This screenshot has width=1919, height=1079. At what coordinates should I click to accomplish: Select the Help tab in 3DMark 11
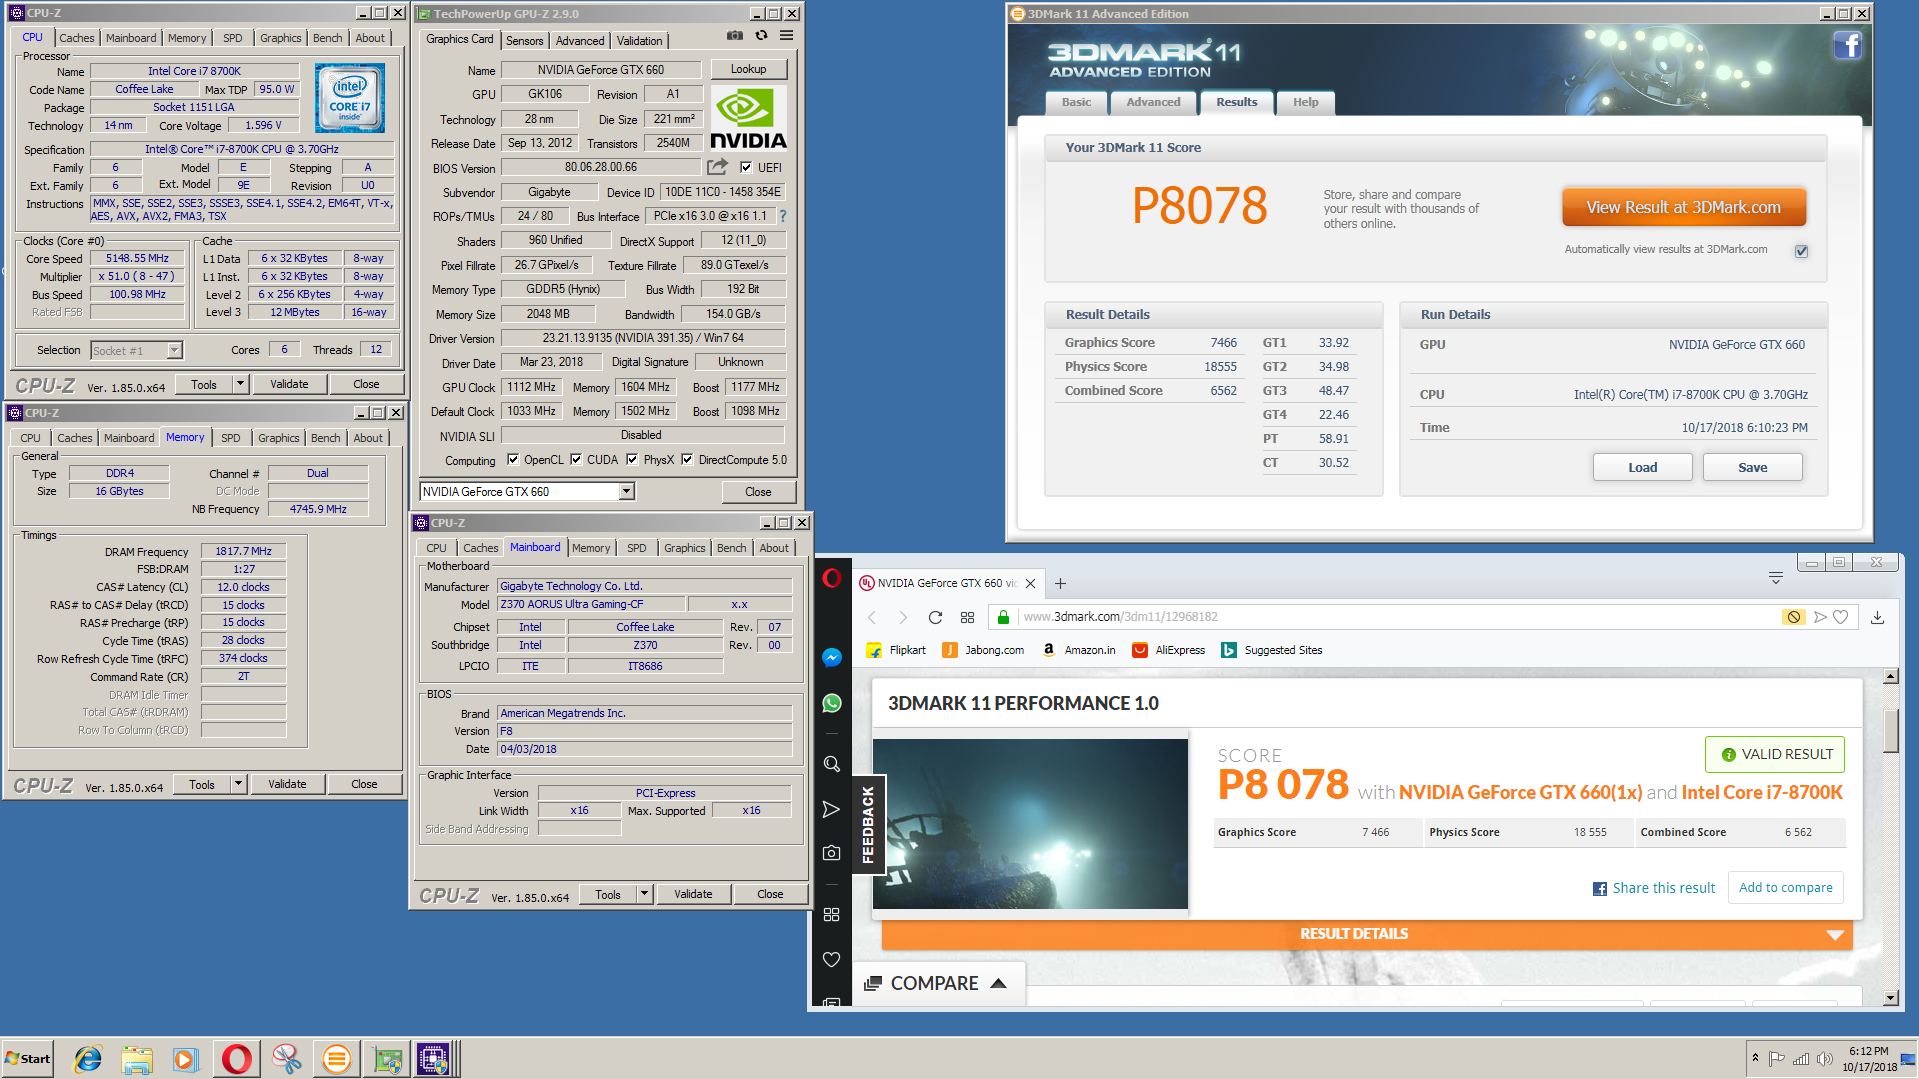tap(1305, 102)
